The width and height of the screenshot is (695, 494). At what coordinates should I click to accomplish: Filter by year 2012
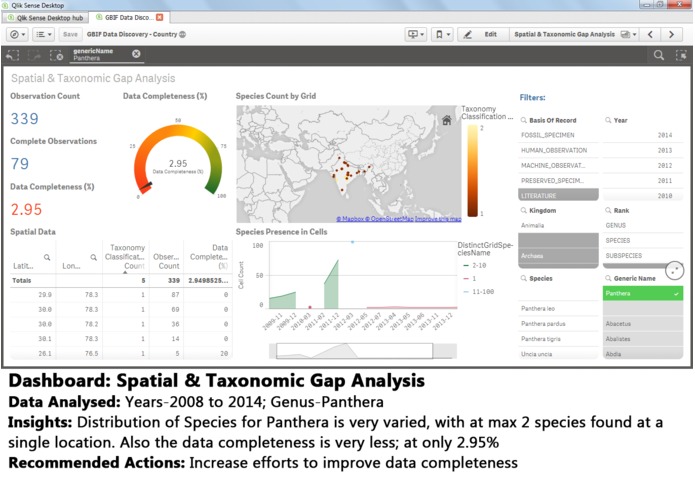click(x=643, y=165)
